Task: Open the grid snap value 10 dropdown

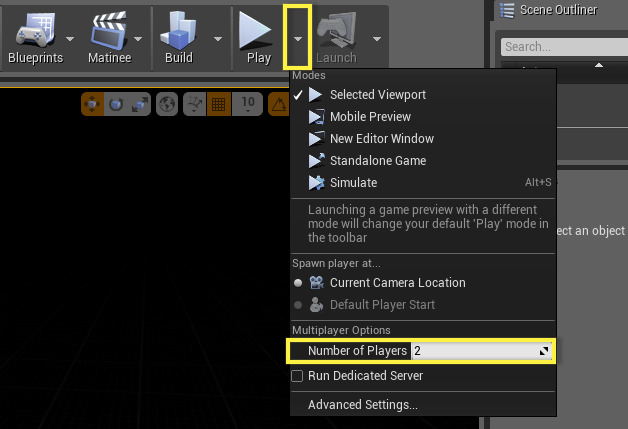Action: 248,104
